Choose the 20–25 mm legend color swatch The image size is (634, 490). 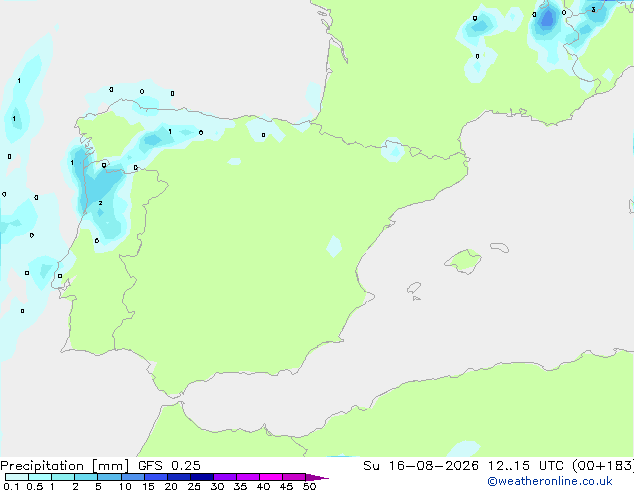[178, 477]
